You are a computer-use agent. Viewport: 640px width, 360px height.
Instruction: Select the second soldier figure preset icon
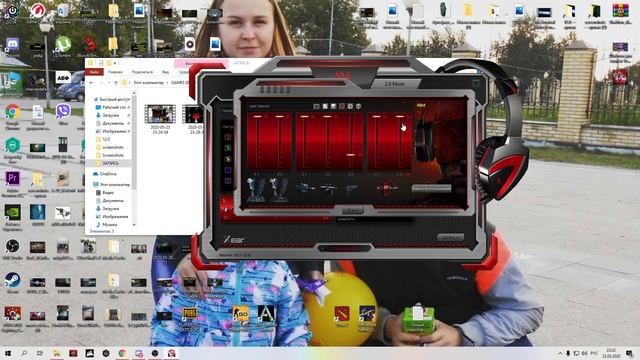click(279, 189)
